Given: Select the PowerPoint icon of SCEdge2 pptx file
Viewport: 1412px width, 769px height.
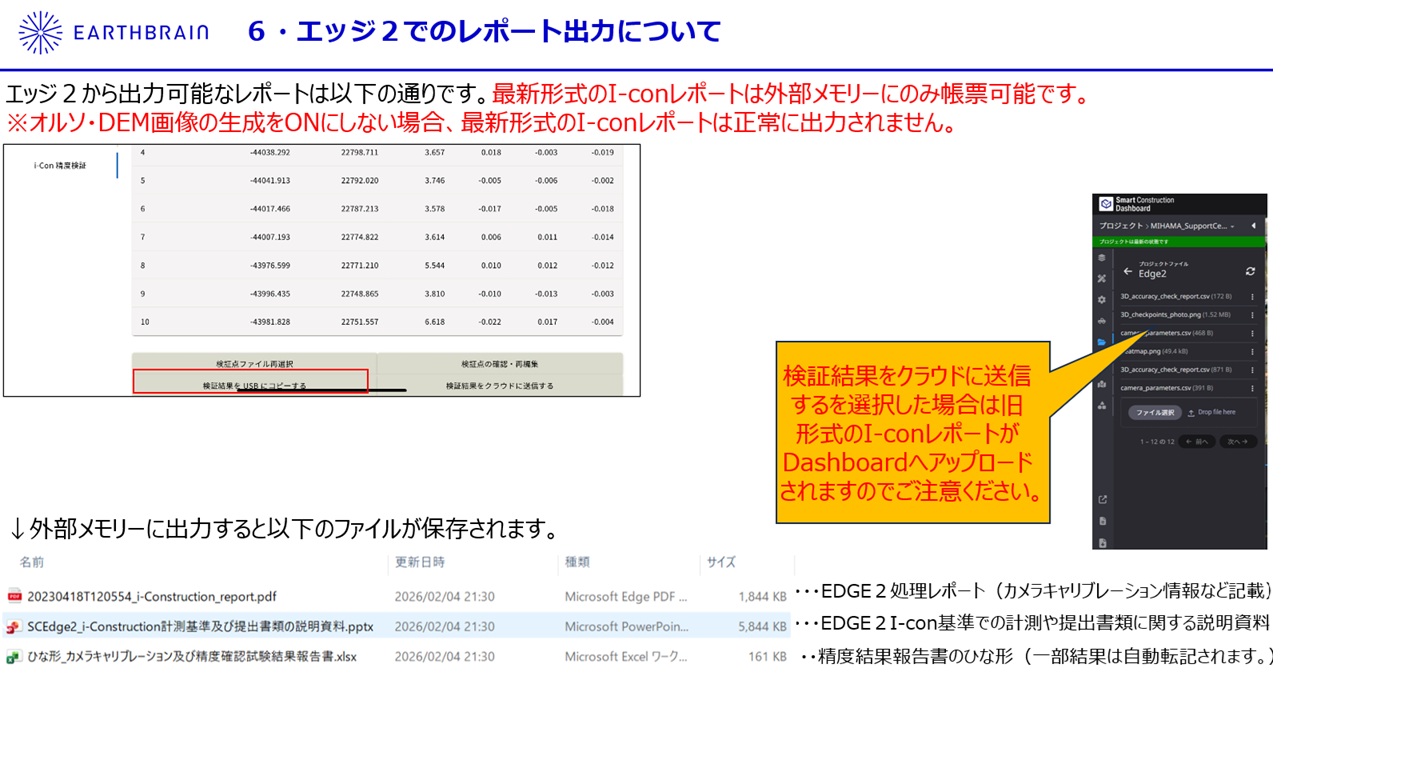Looking at the screenshot, I should (14, 627).
